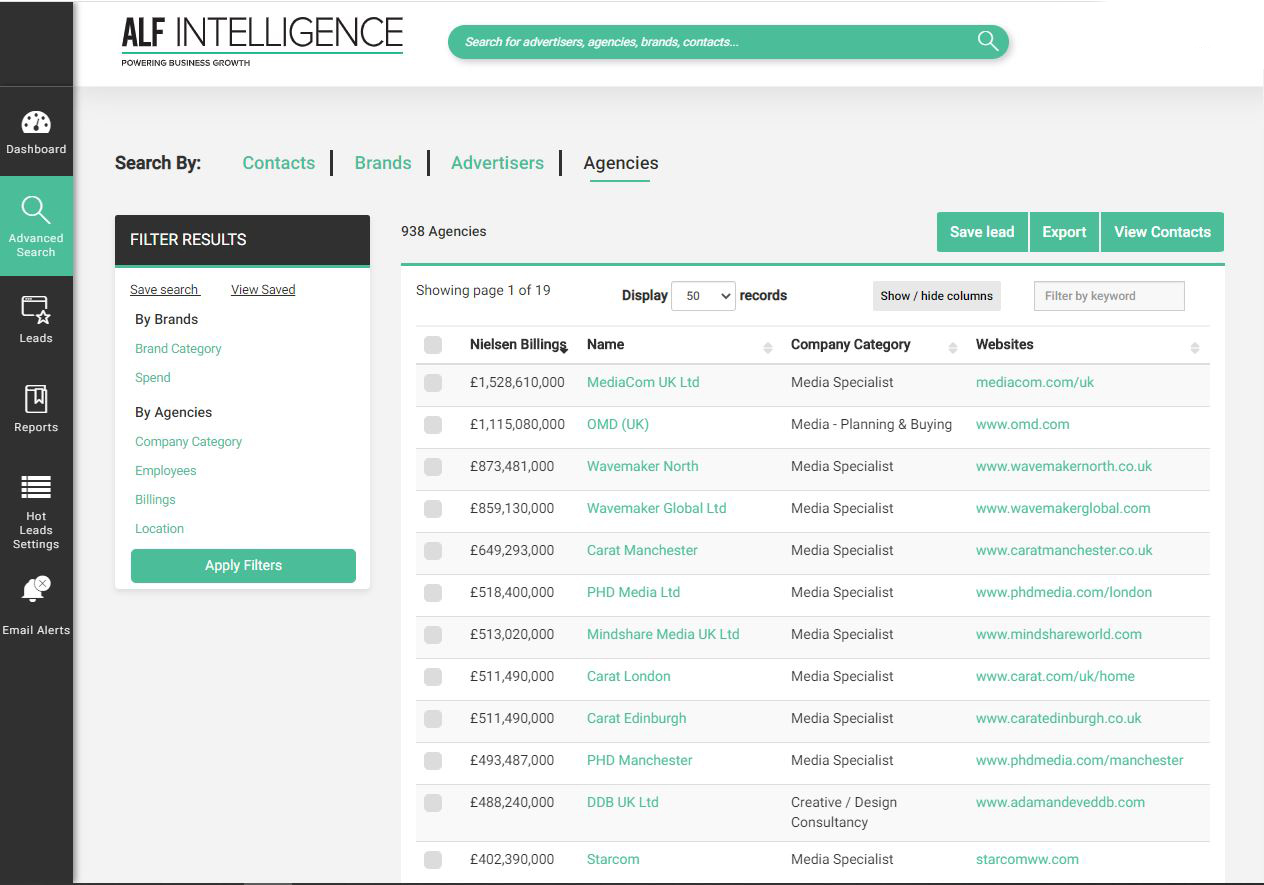
Task: Switch to the Contacts search tab
Action: tap(279, 163)
